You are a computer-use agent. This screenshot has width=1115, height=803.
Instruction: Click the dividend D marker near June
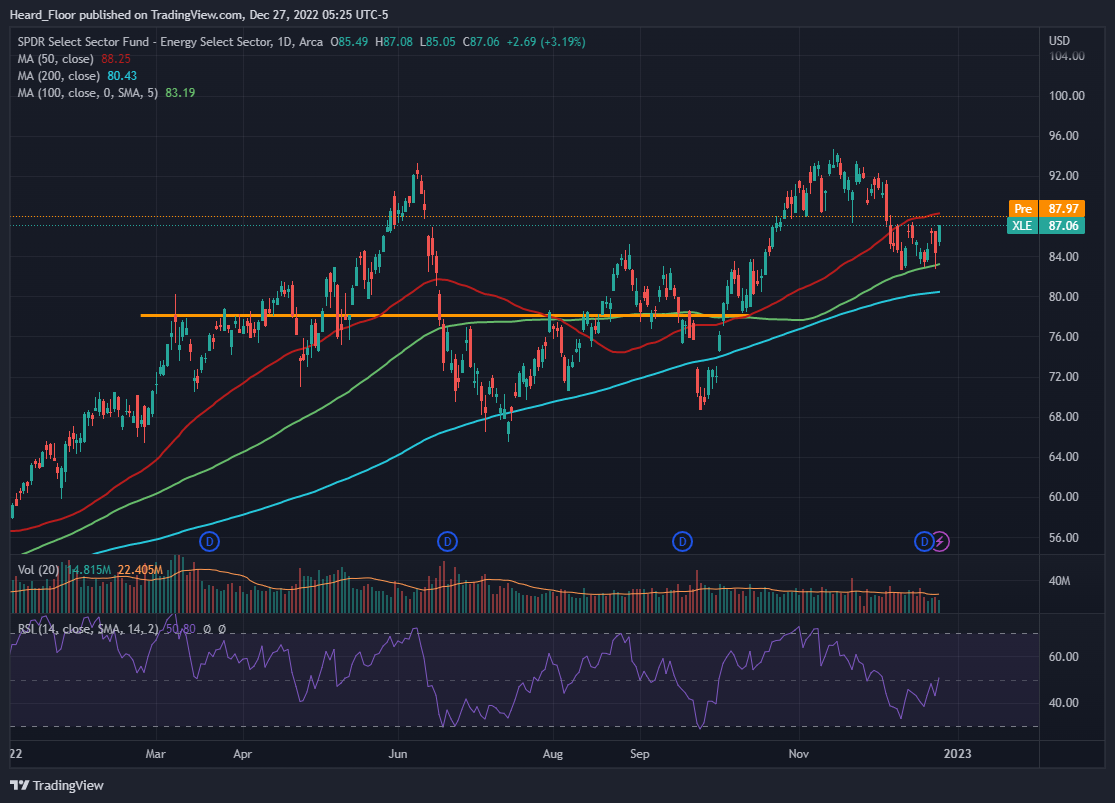coord(447,542)
